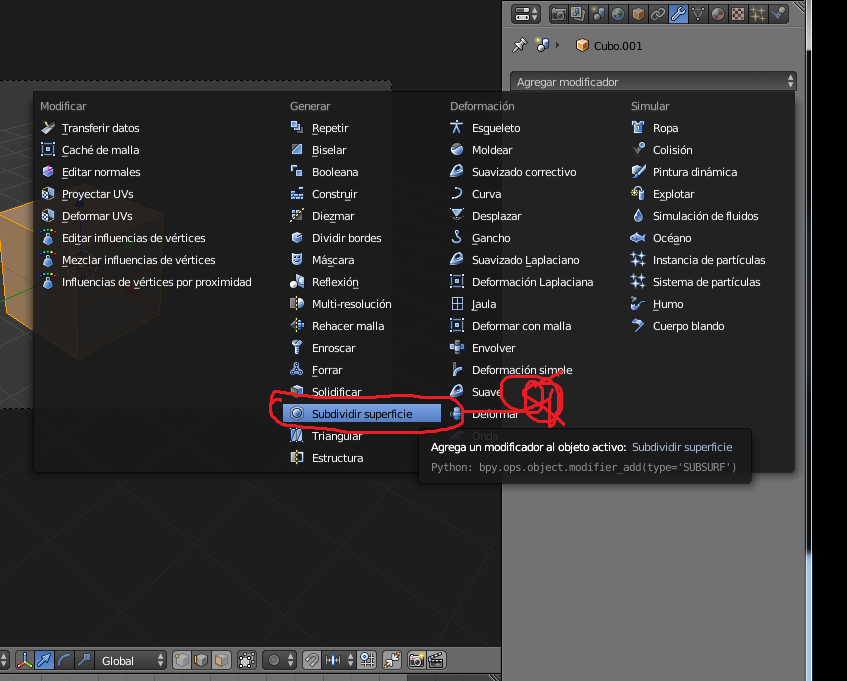
Task: Open the Particles sparkle tab
Action: tap(758, 14)
